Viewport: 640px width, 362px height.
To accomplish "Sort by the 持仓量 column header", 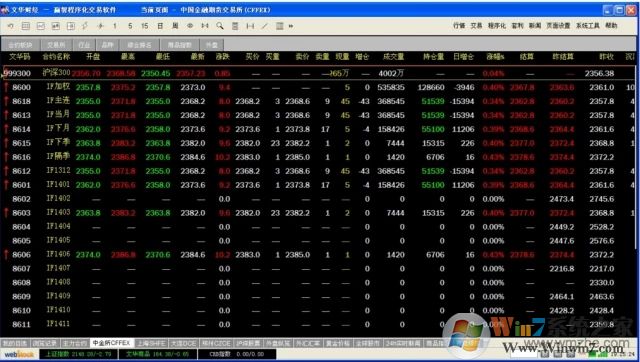I will point(433,57).
